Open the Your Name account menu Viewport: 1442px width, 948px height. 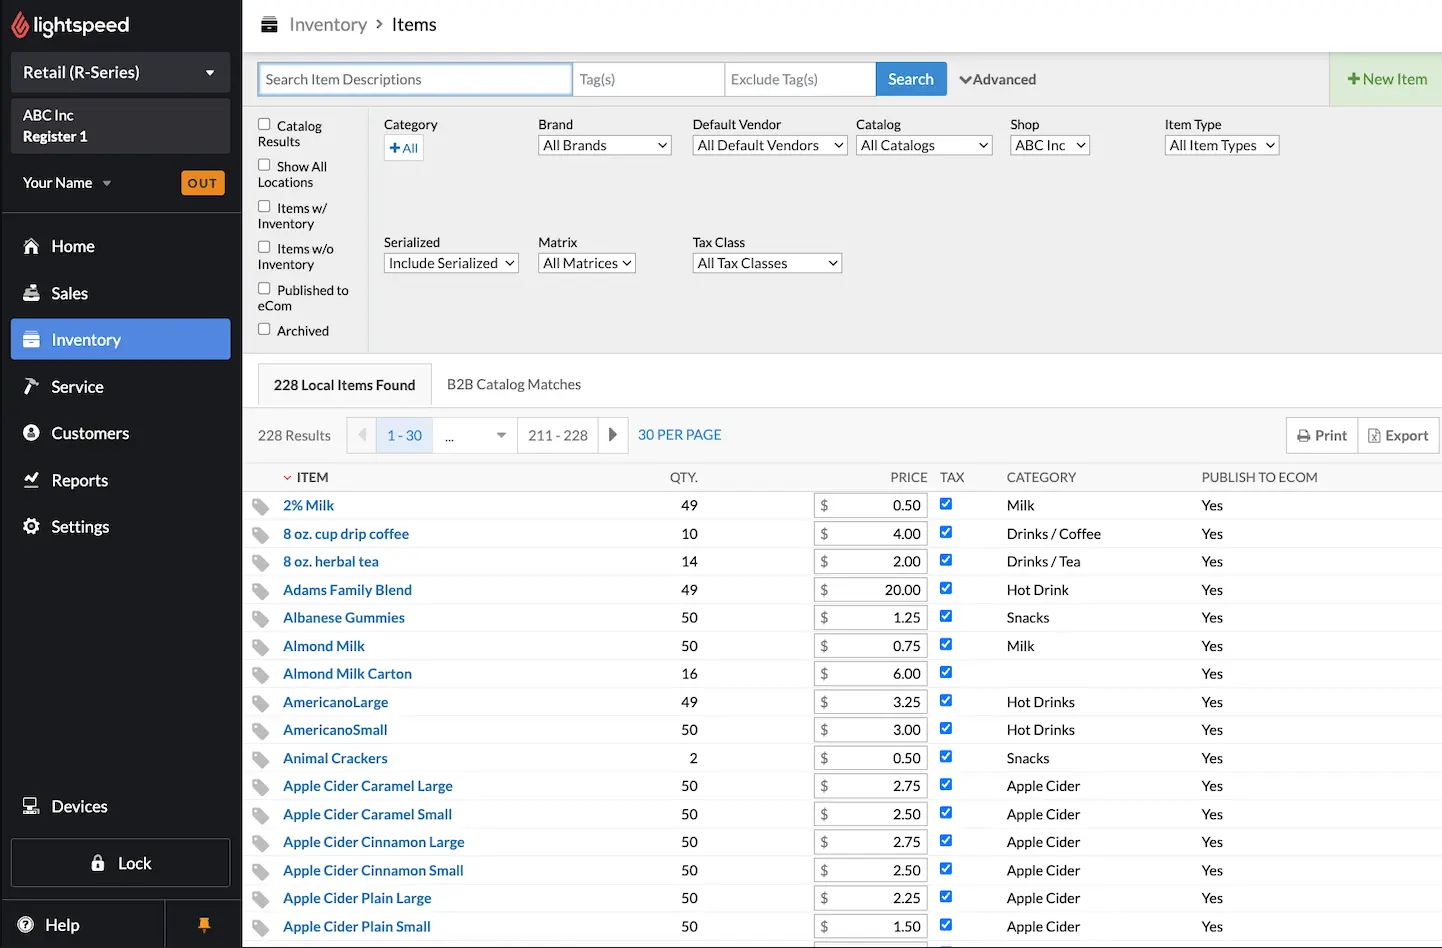point(65,182)
